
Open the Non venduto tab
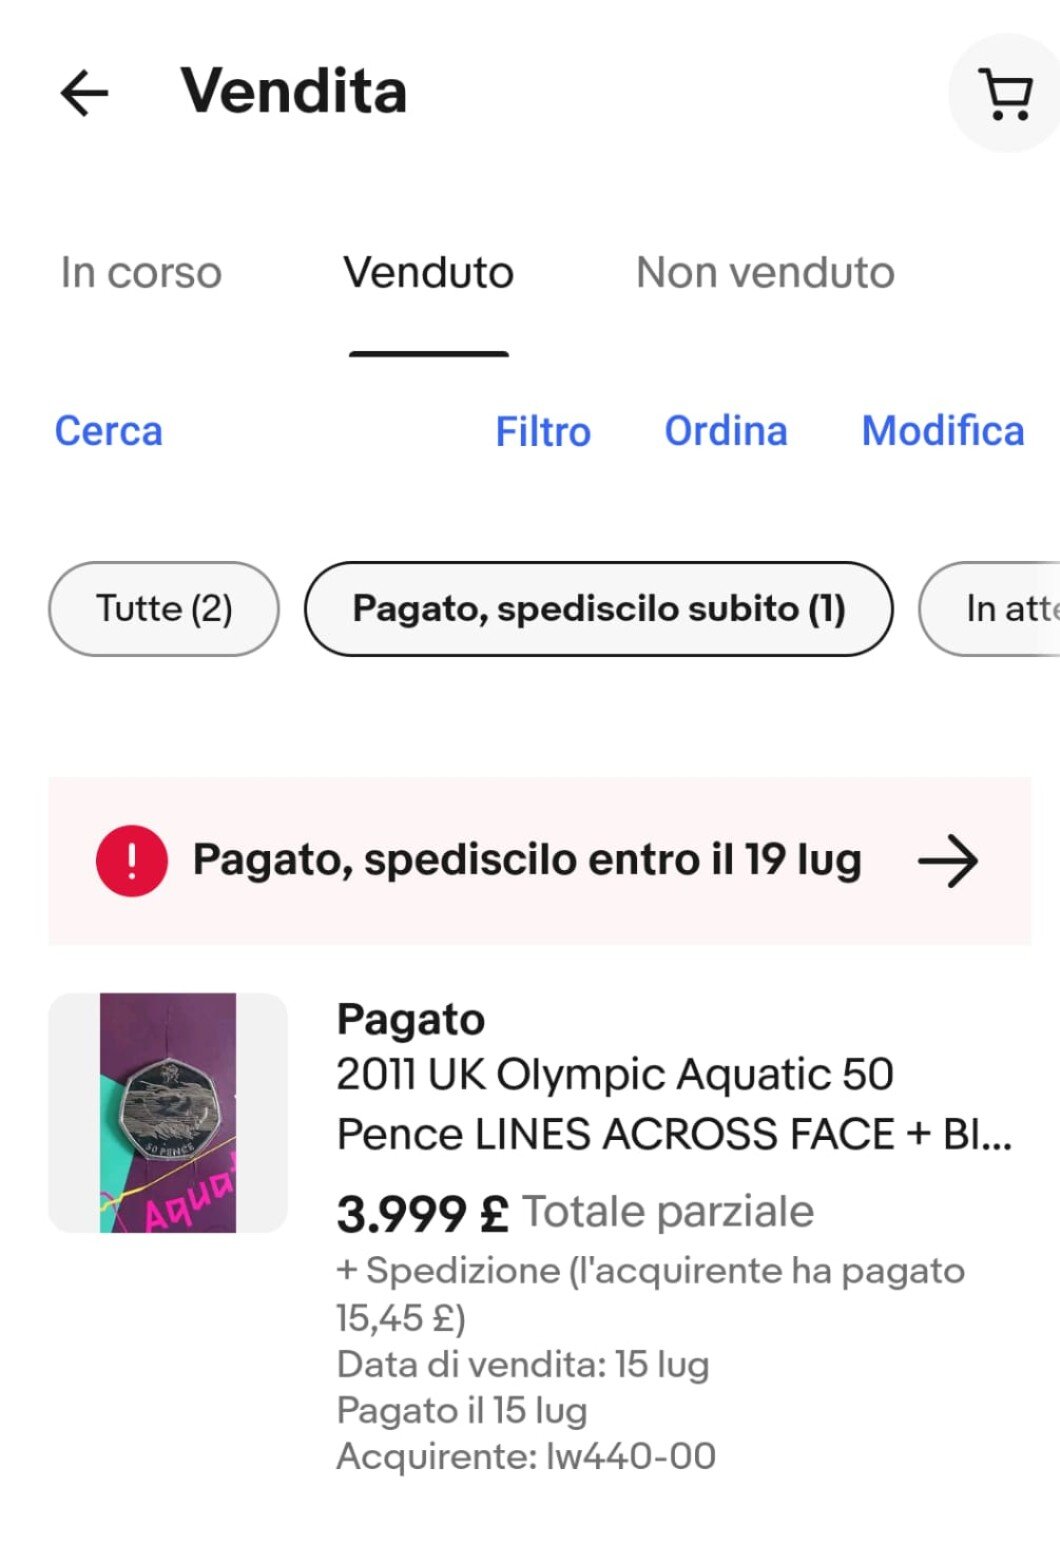(765, 273)
